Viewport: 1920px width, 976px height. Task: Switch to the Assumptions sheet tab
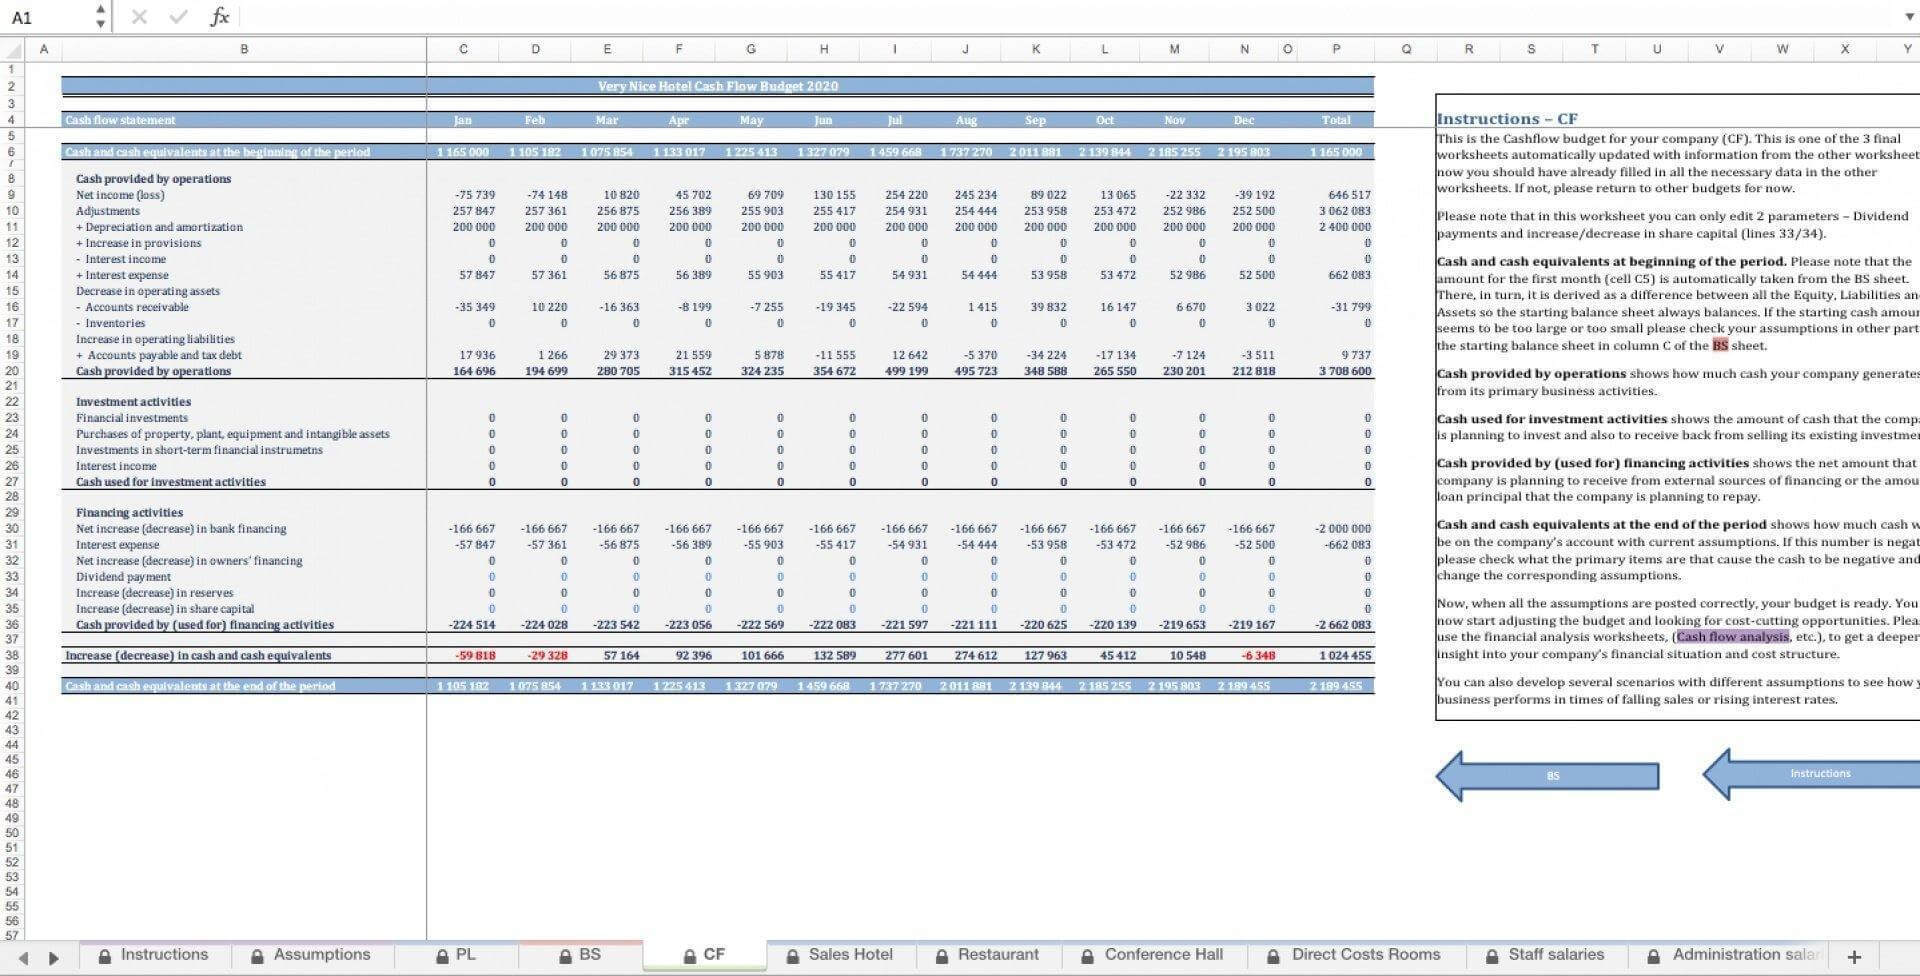310,955
